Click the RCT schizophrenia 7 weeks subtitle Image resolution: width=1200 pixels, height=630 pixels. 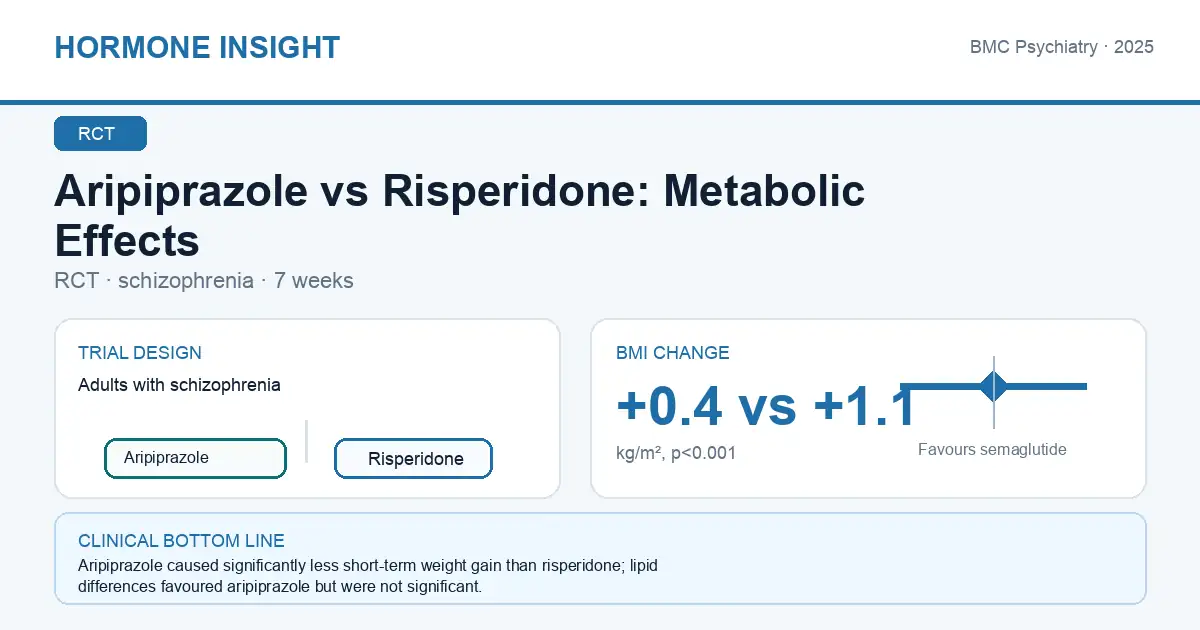coord(204,281)
